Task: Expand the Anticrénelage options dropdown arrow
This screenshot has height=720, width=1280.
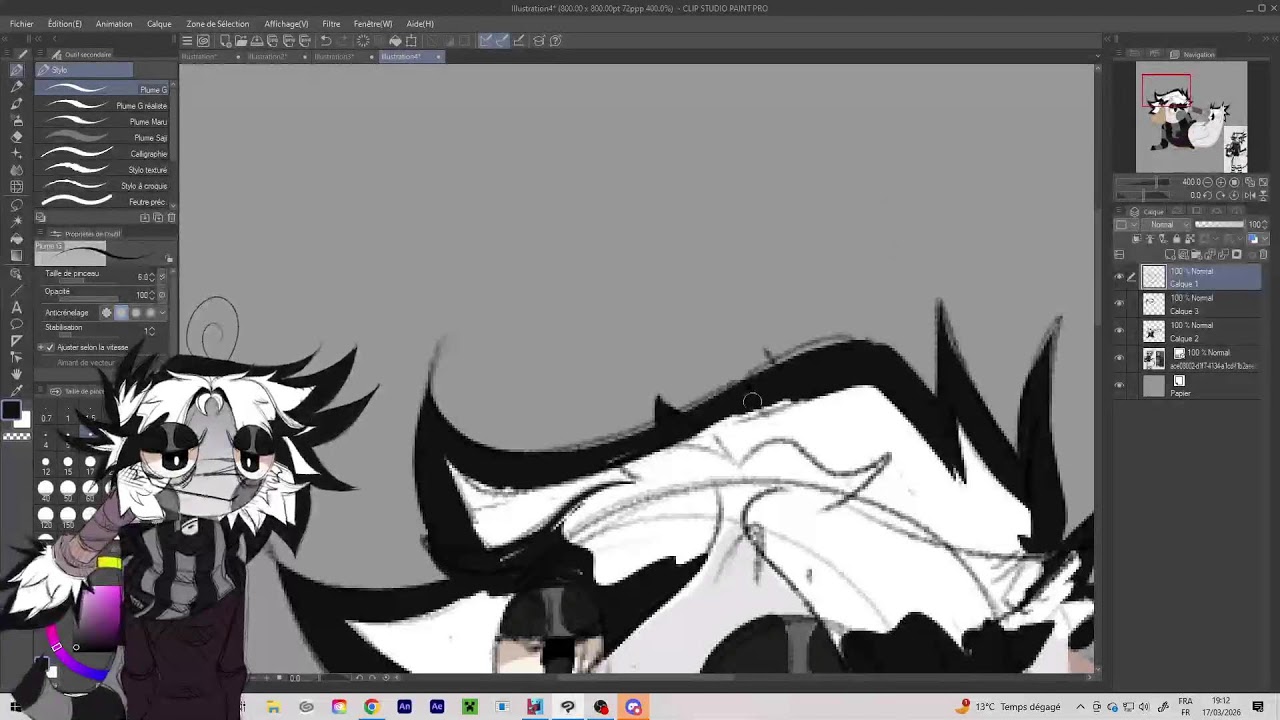Action: pos(163,313)
